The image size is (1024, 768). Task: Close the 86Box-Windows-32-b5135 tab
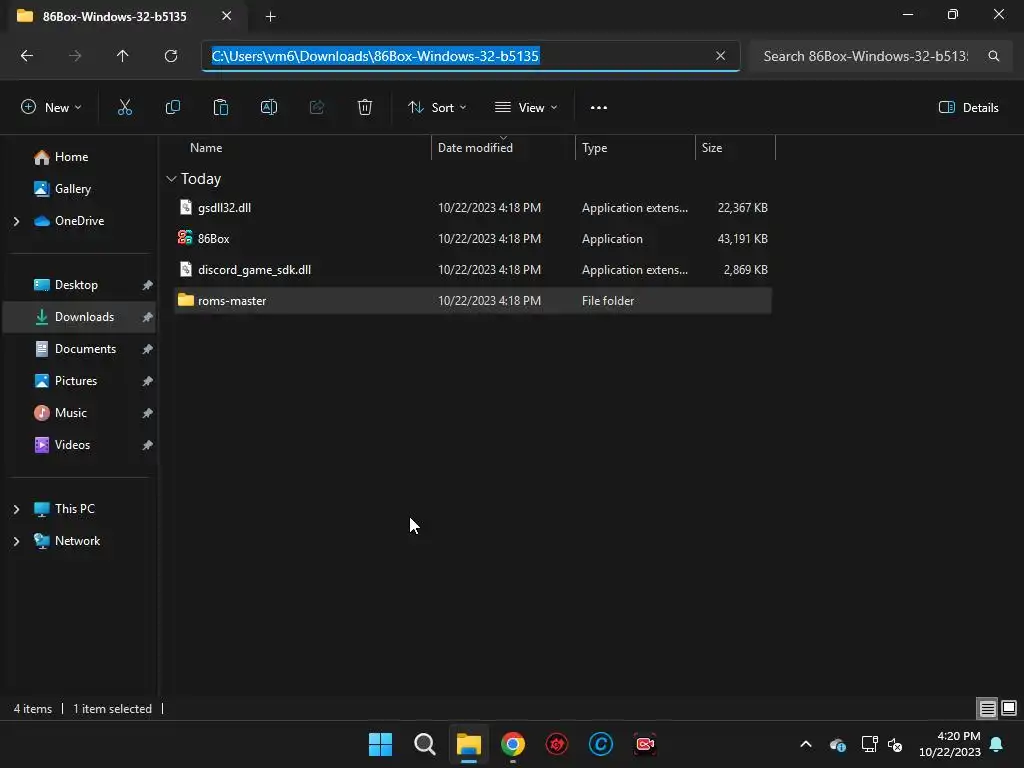(x=226, y=16)
